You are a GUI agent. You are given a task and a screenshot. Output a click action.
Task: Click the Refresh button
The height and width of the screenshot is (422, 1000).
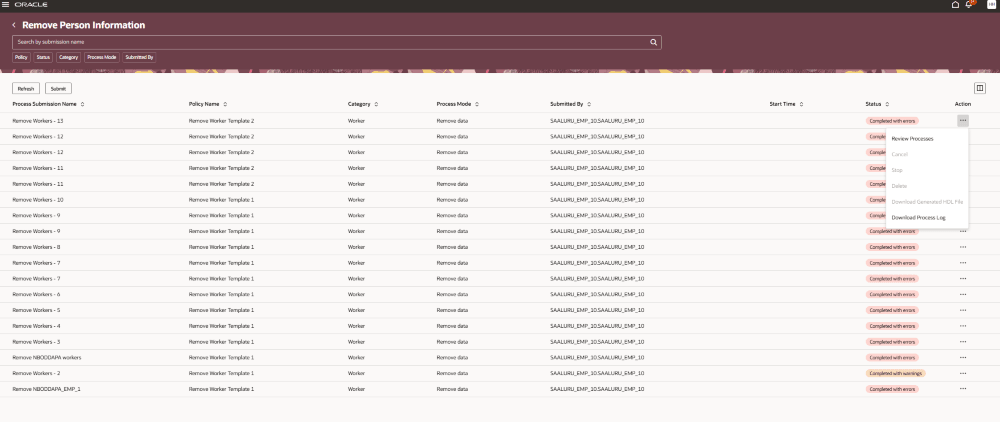[x=26, y=89]
